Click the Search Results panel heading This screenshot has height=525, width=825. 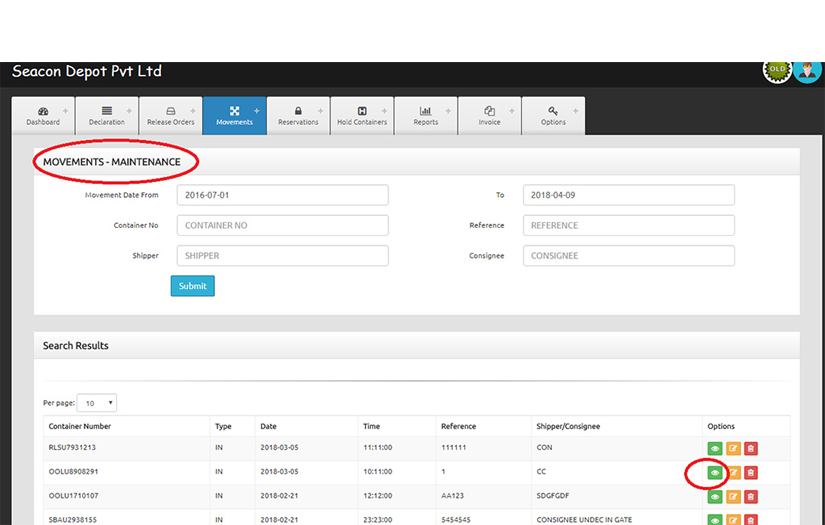76,346
